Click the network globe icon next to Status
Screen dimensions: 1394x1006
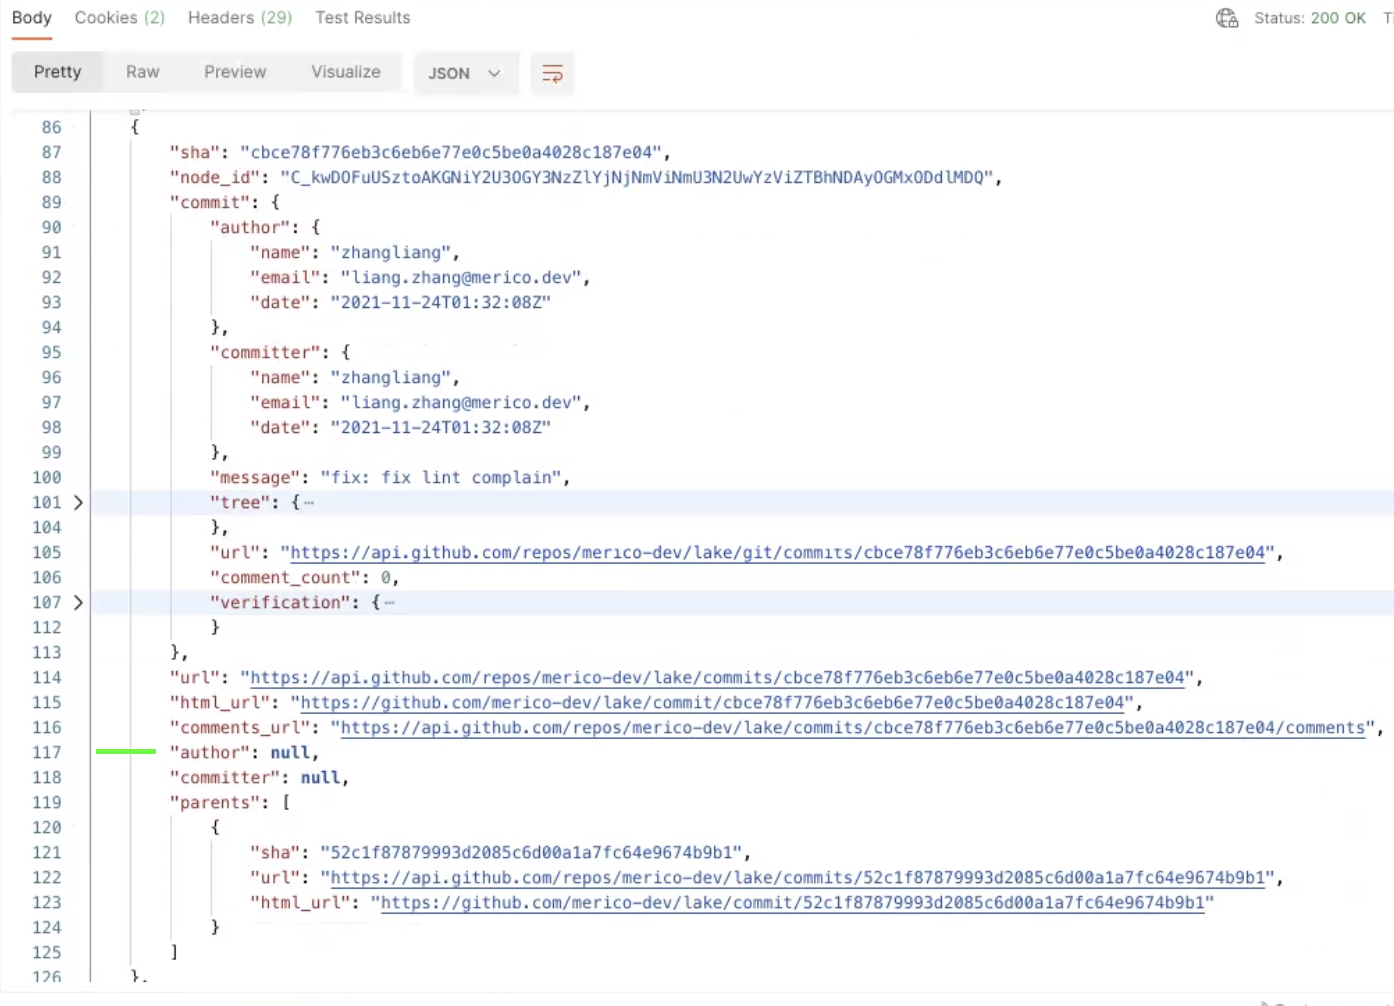[x=1227, y=18]
